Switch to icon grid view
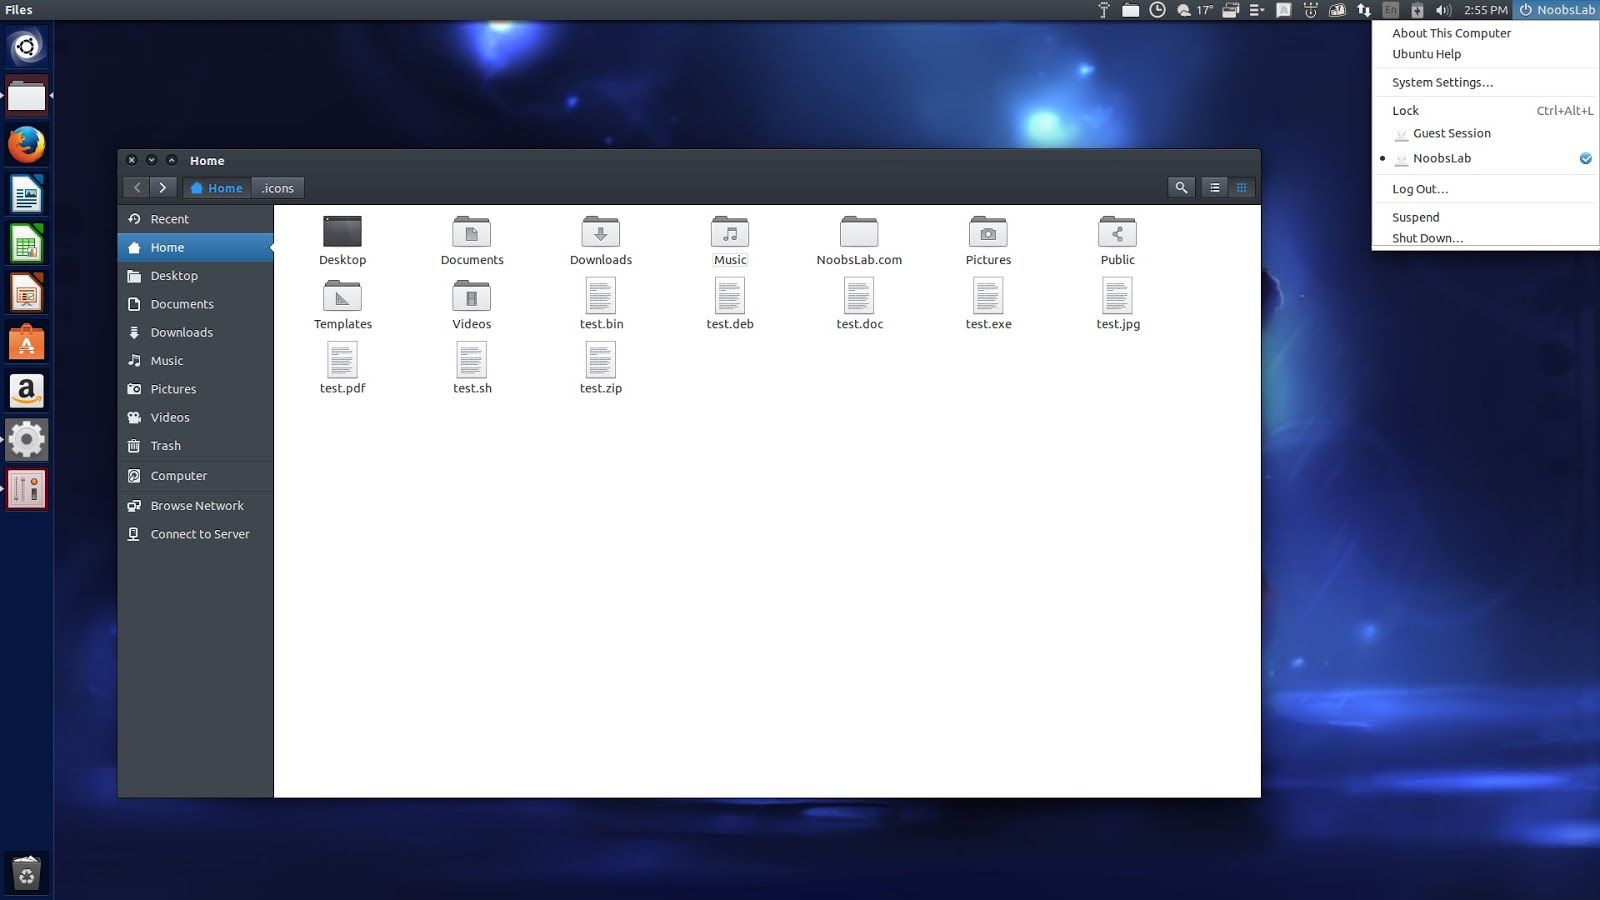The width and height of the screenshot is (1600, 900). click(x=1241, y=187)
